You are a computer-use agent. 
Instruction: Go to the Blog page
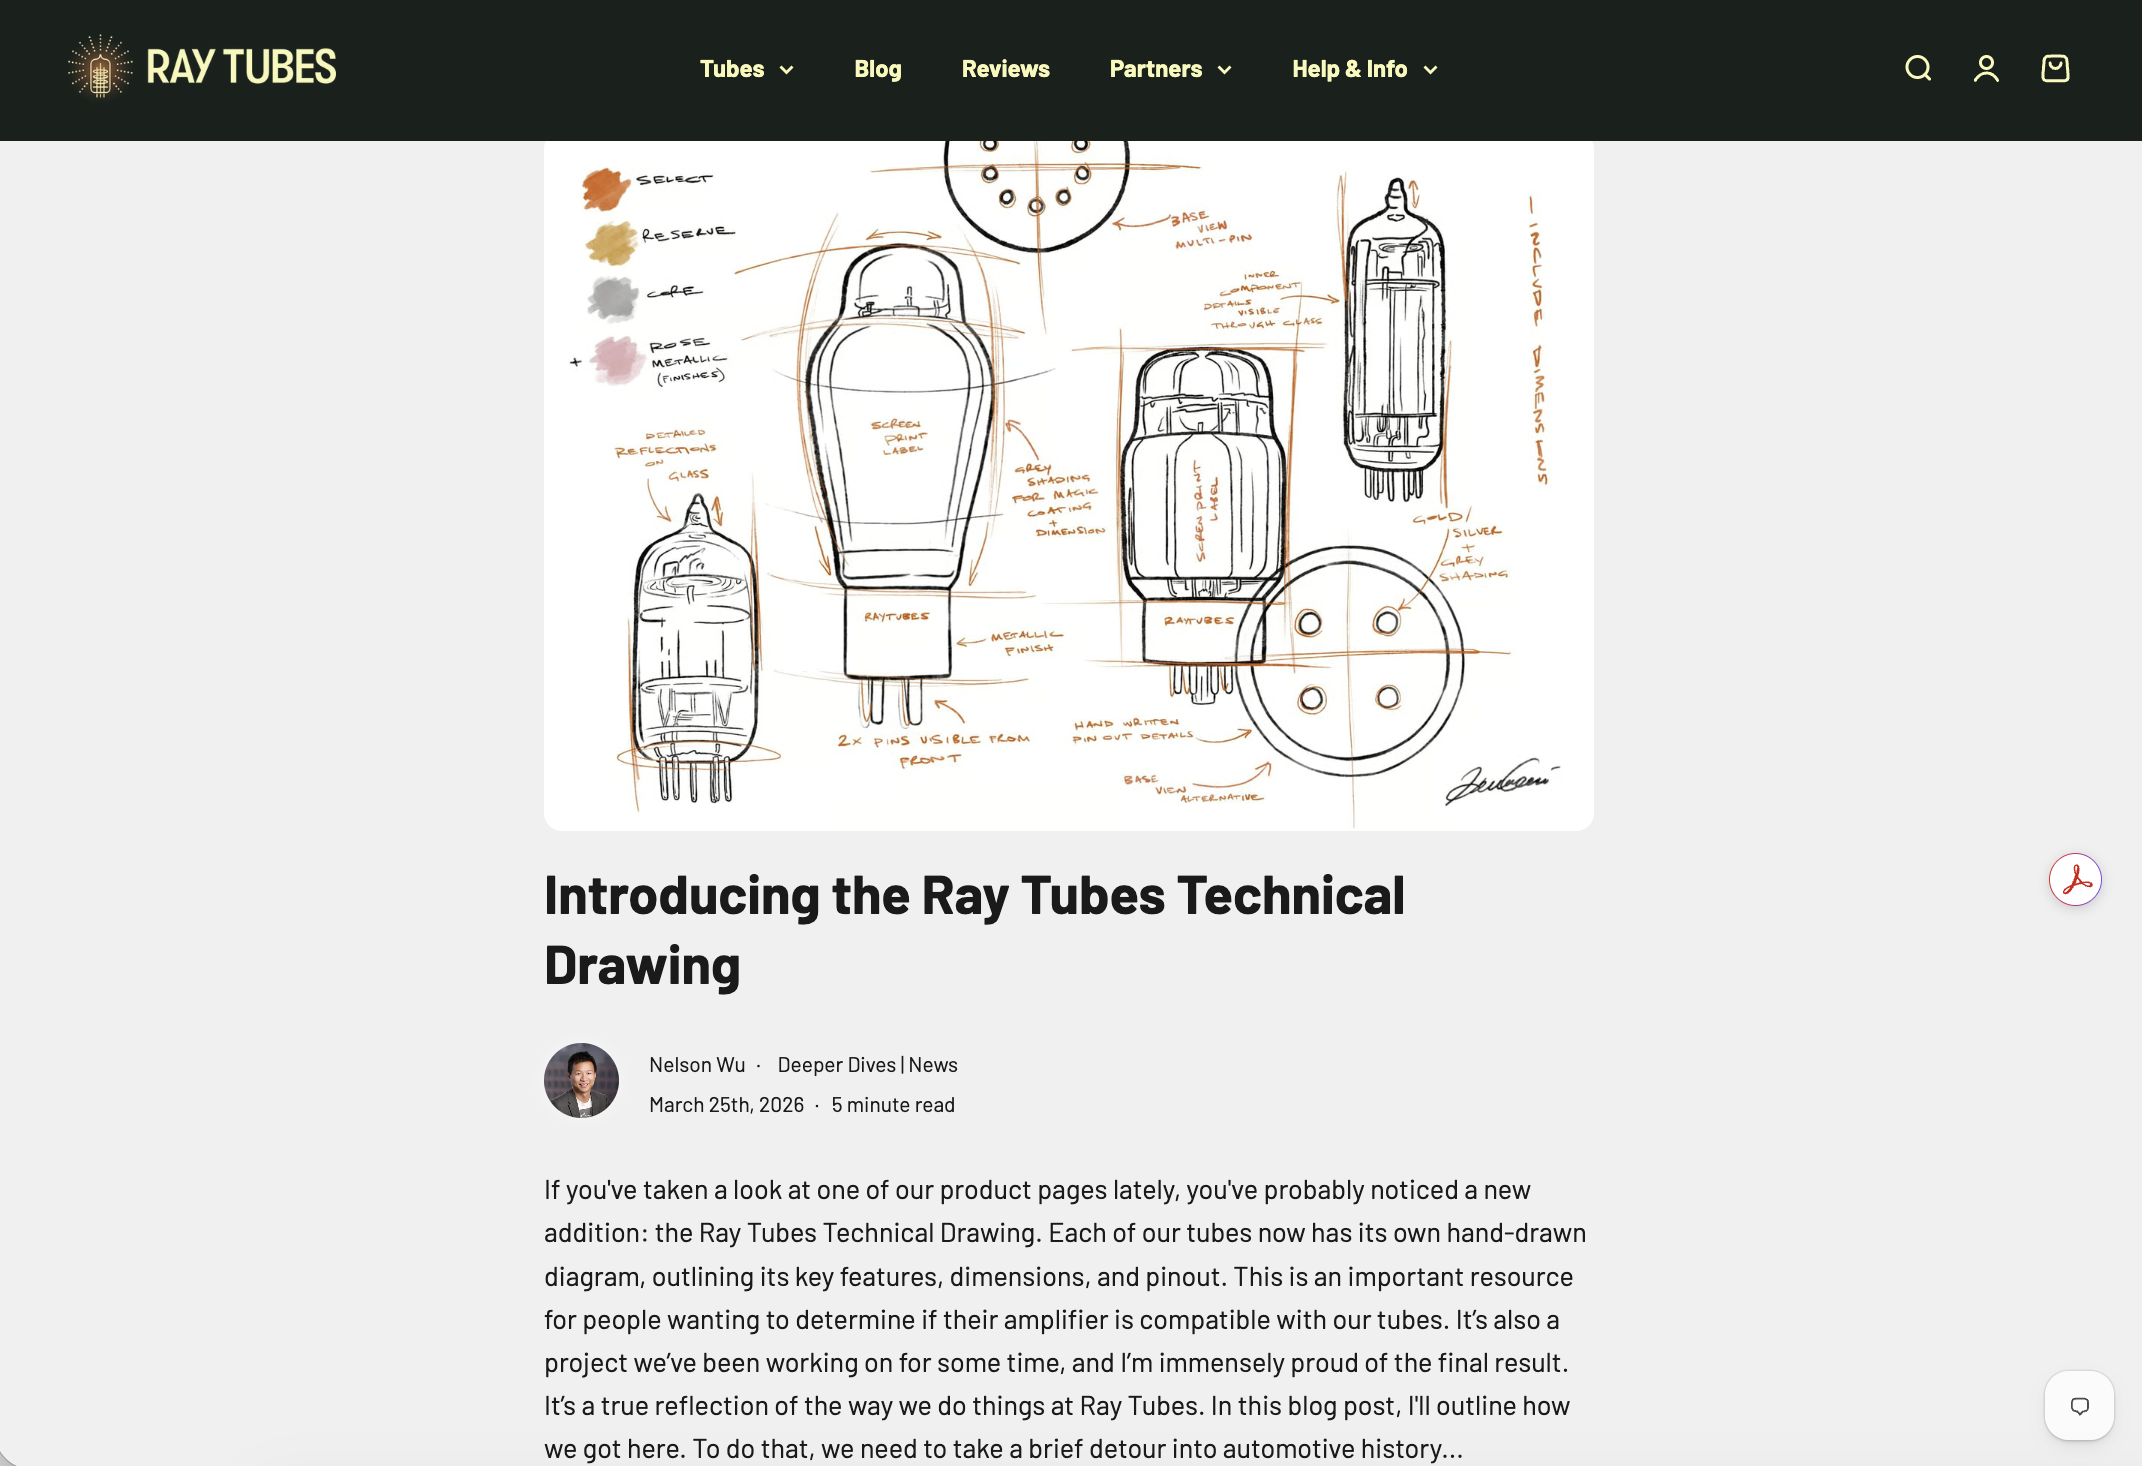click(878, 69)
